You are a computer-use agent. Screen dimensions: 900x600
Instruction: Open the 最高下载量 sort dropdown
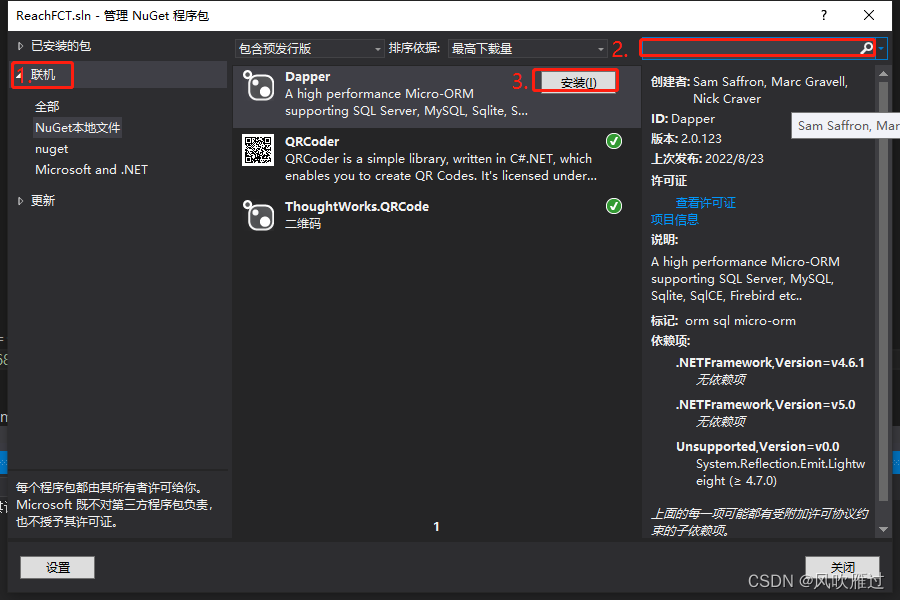coord(527,47)
